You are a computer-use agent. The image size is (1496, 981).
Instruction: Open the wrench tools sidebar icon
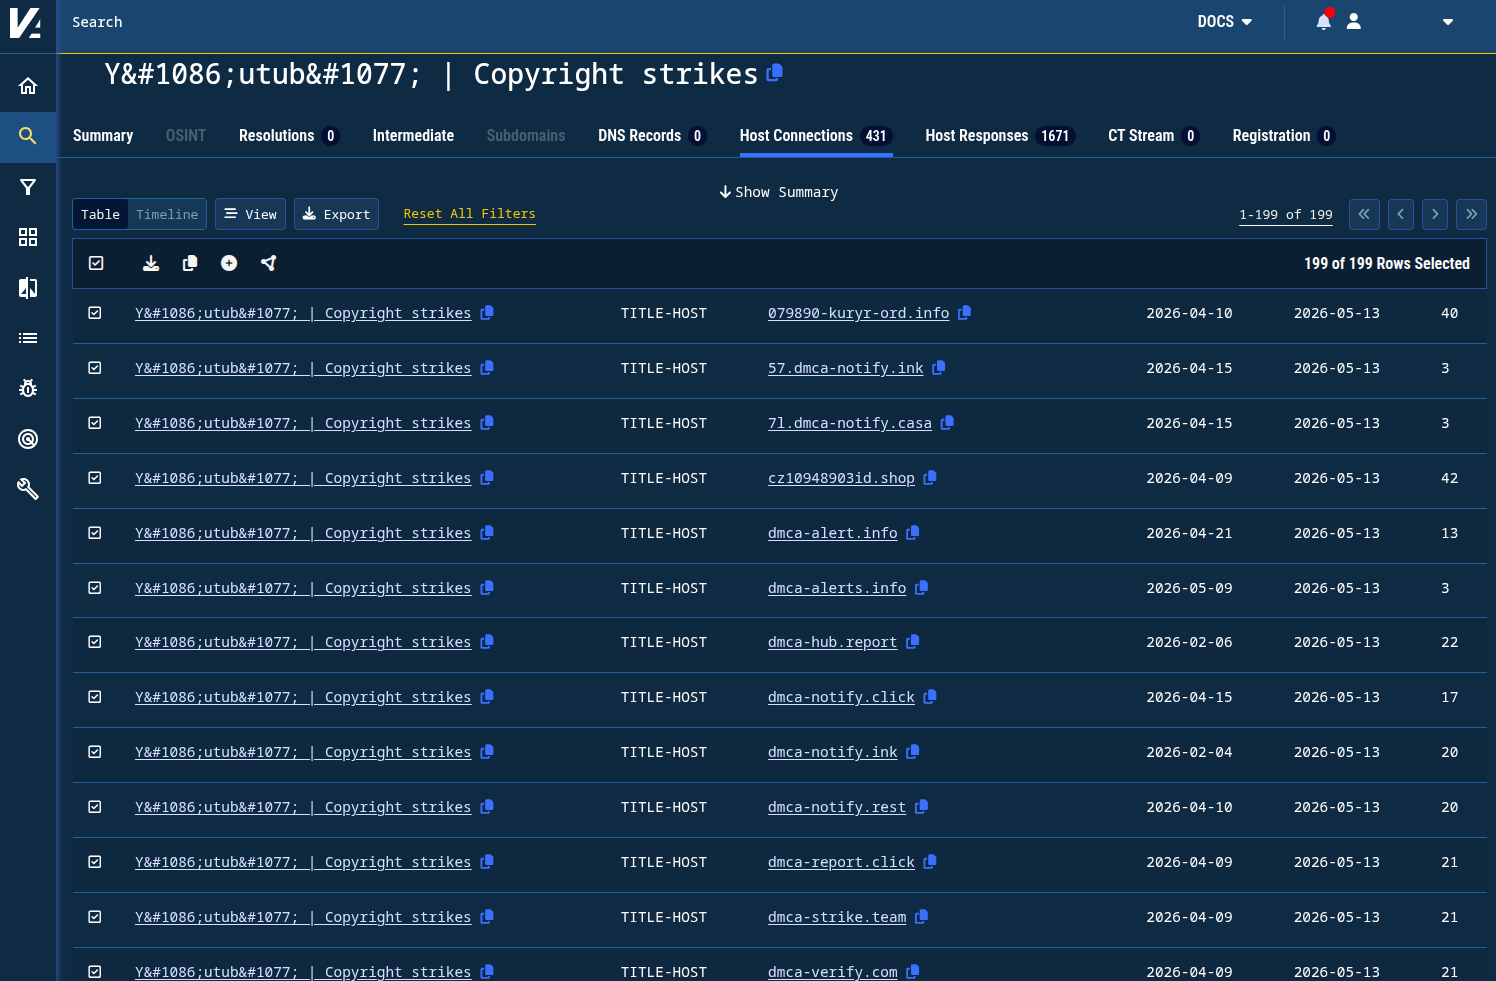click(28, 489)
